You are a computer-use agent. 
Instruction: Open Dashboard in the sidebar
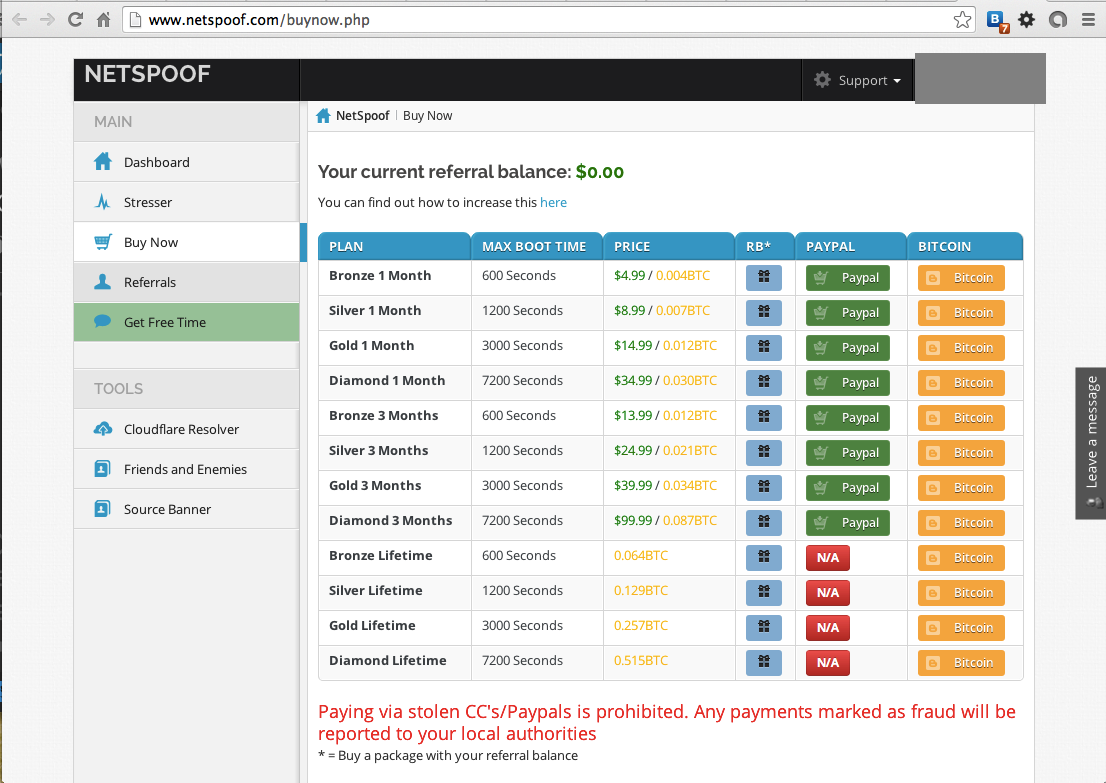[186, 162]
